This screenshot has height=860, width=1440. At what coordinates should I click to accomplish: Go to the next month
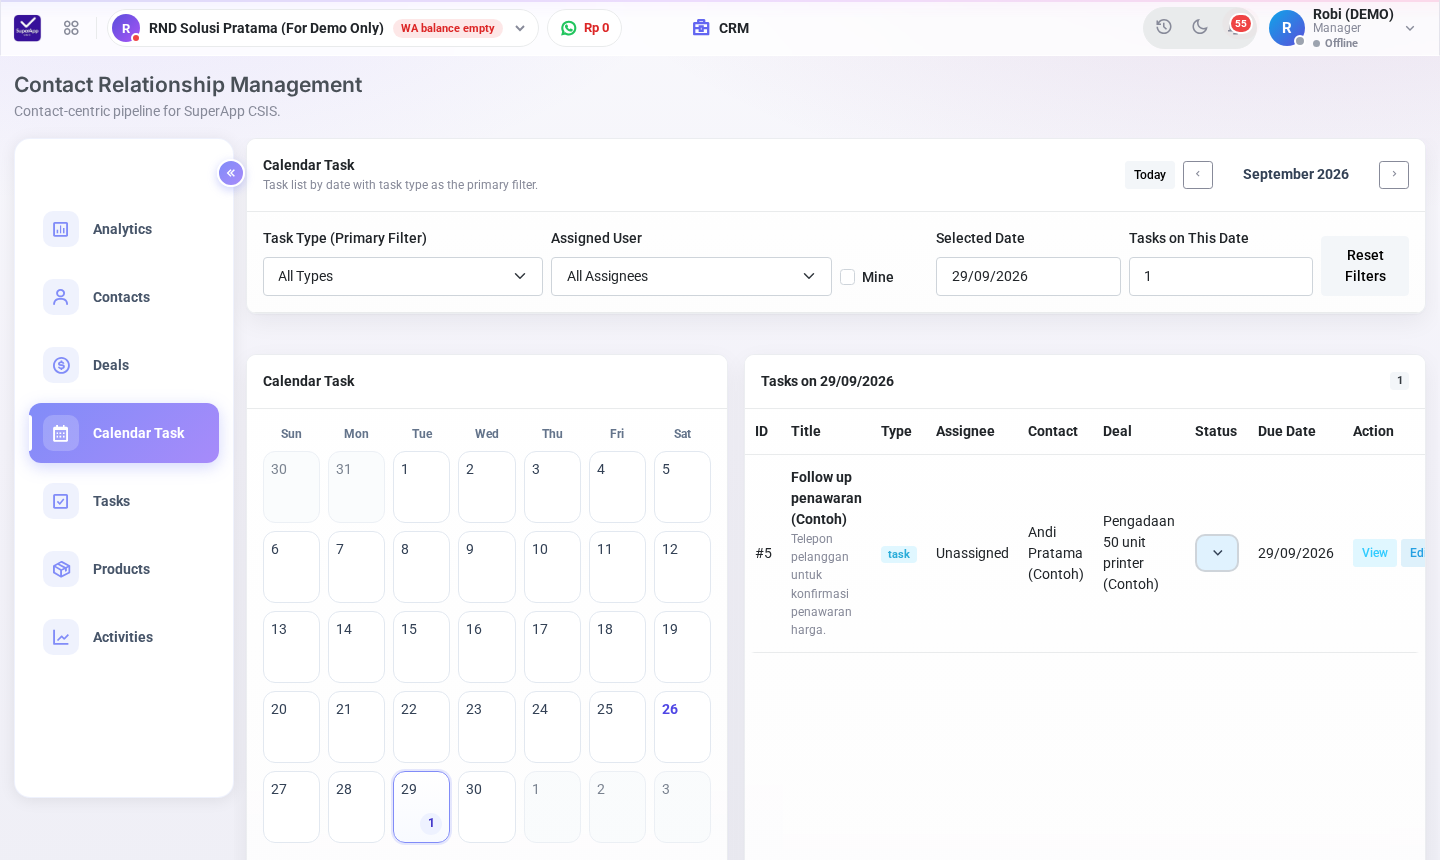[1394, 175]
